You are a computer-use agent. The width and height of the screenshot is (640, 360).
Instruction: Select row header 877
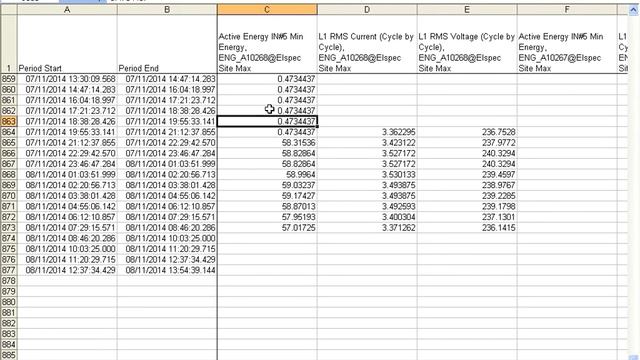(9, 270)
